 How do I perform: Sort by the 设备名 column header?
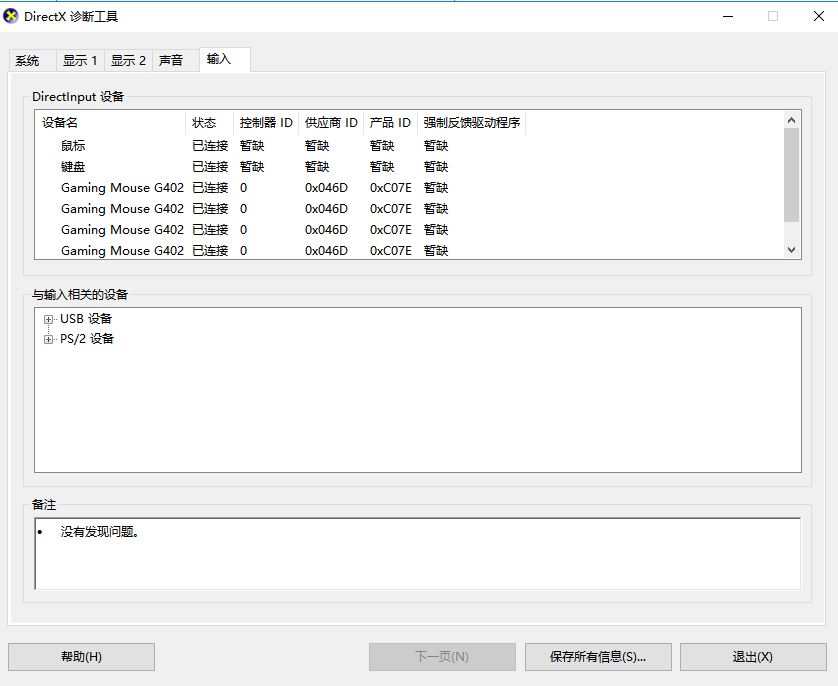point(110,123)
